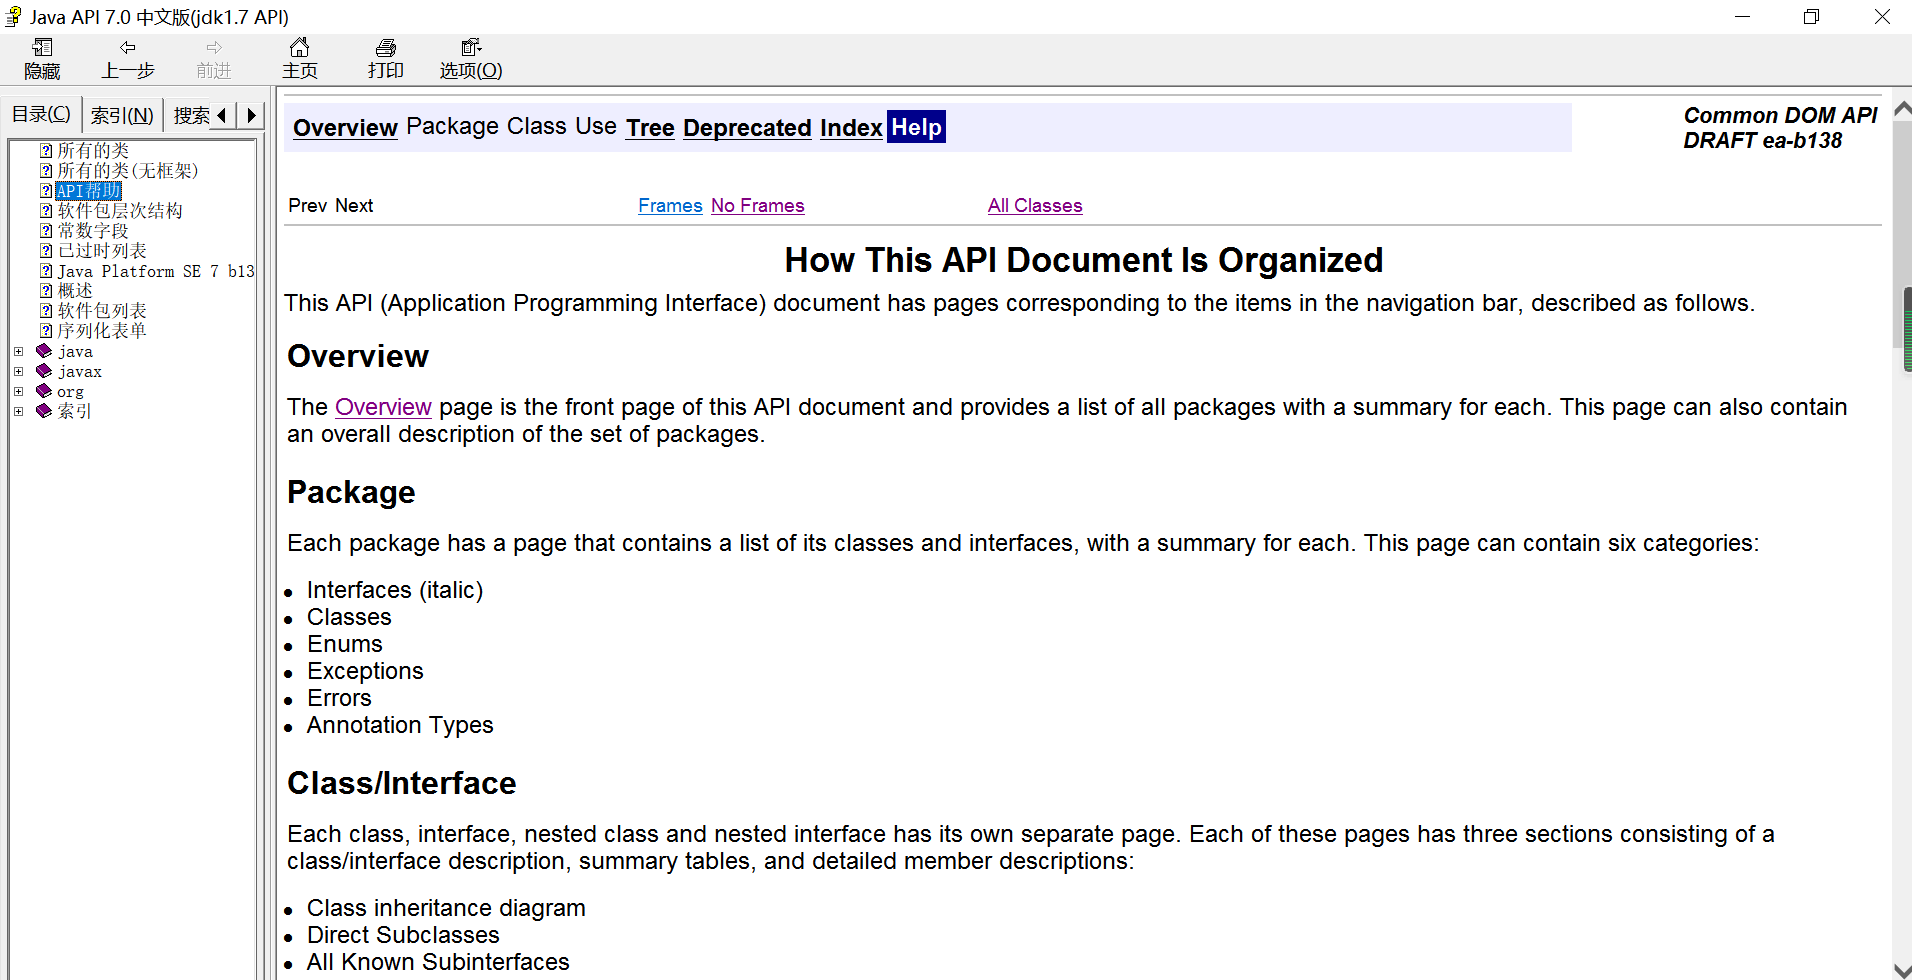This screenshot has width=1912, height=980.
Task: Click the No Frames link
Action: click(757, 205)
